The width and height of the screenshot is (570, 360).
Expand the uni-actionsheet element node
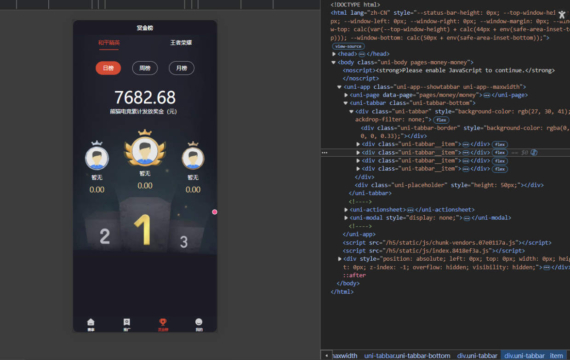(x=346, y=209)
